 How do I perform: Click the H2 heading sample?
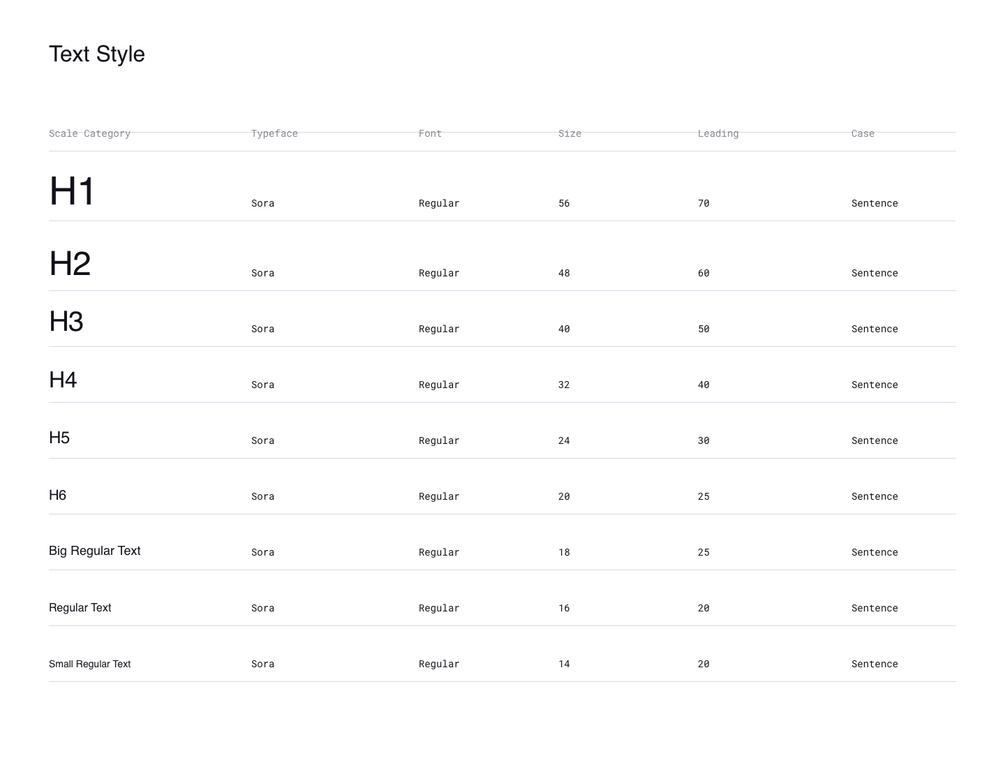pyautogui.click(x=70, y=263)
